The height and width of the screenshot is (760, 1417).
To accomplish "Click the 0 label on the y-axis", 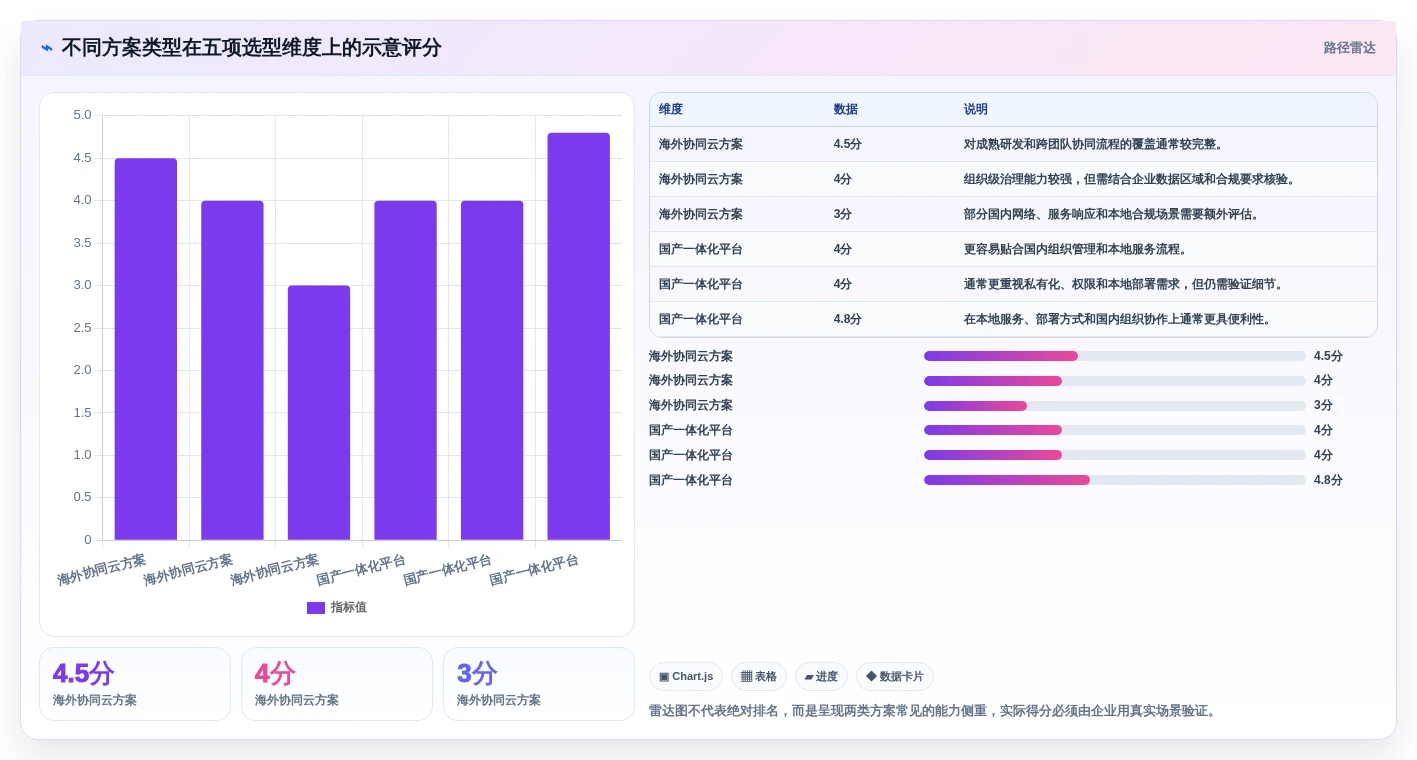I will pyautogui.click(x=88, y=540).
